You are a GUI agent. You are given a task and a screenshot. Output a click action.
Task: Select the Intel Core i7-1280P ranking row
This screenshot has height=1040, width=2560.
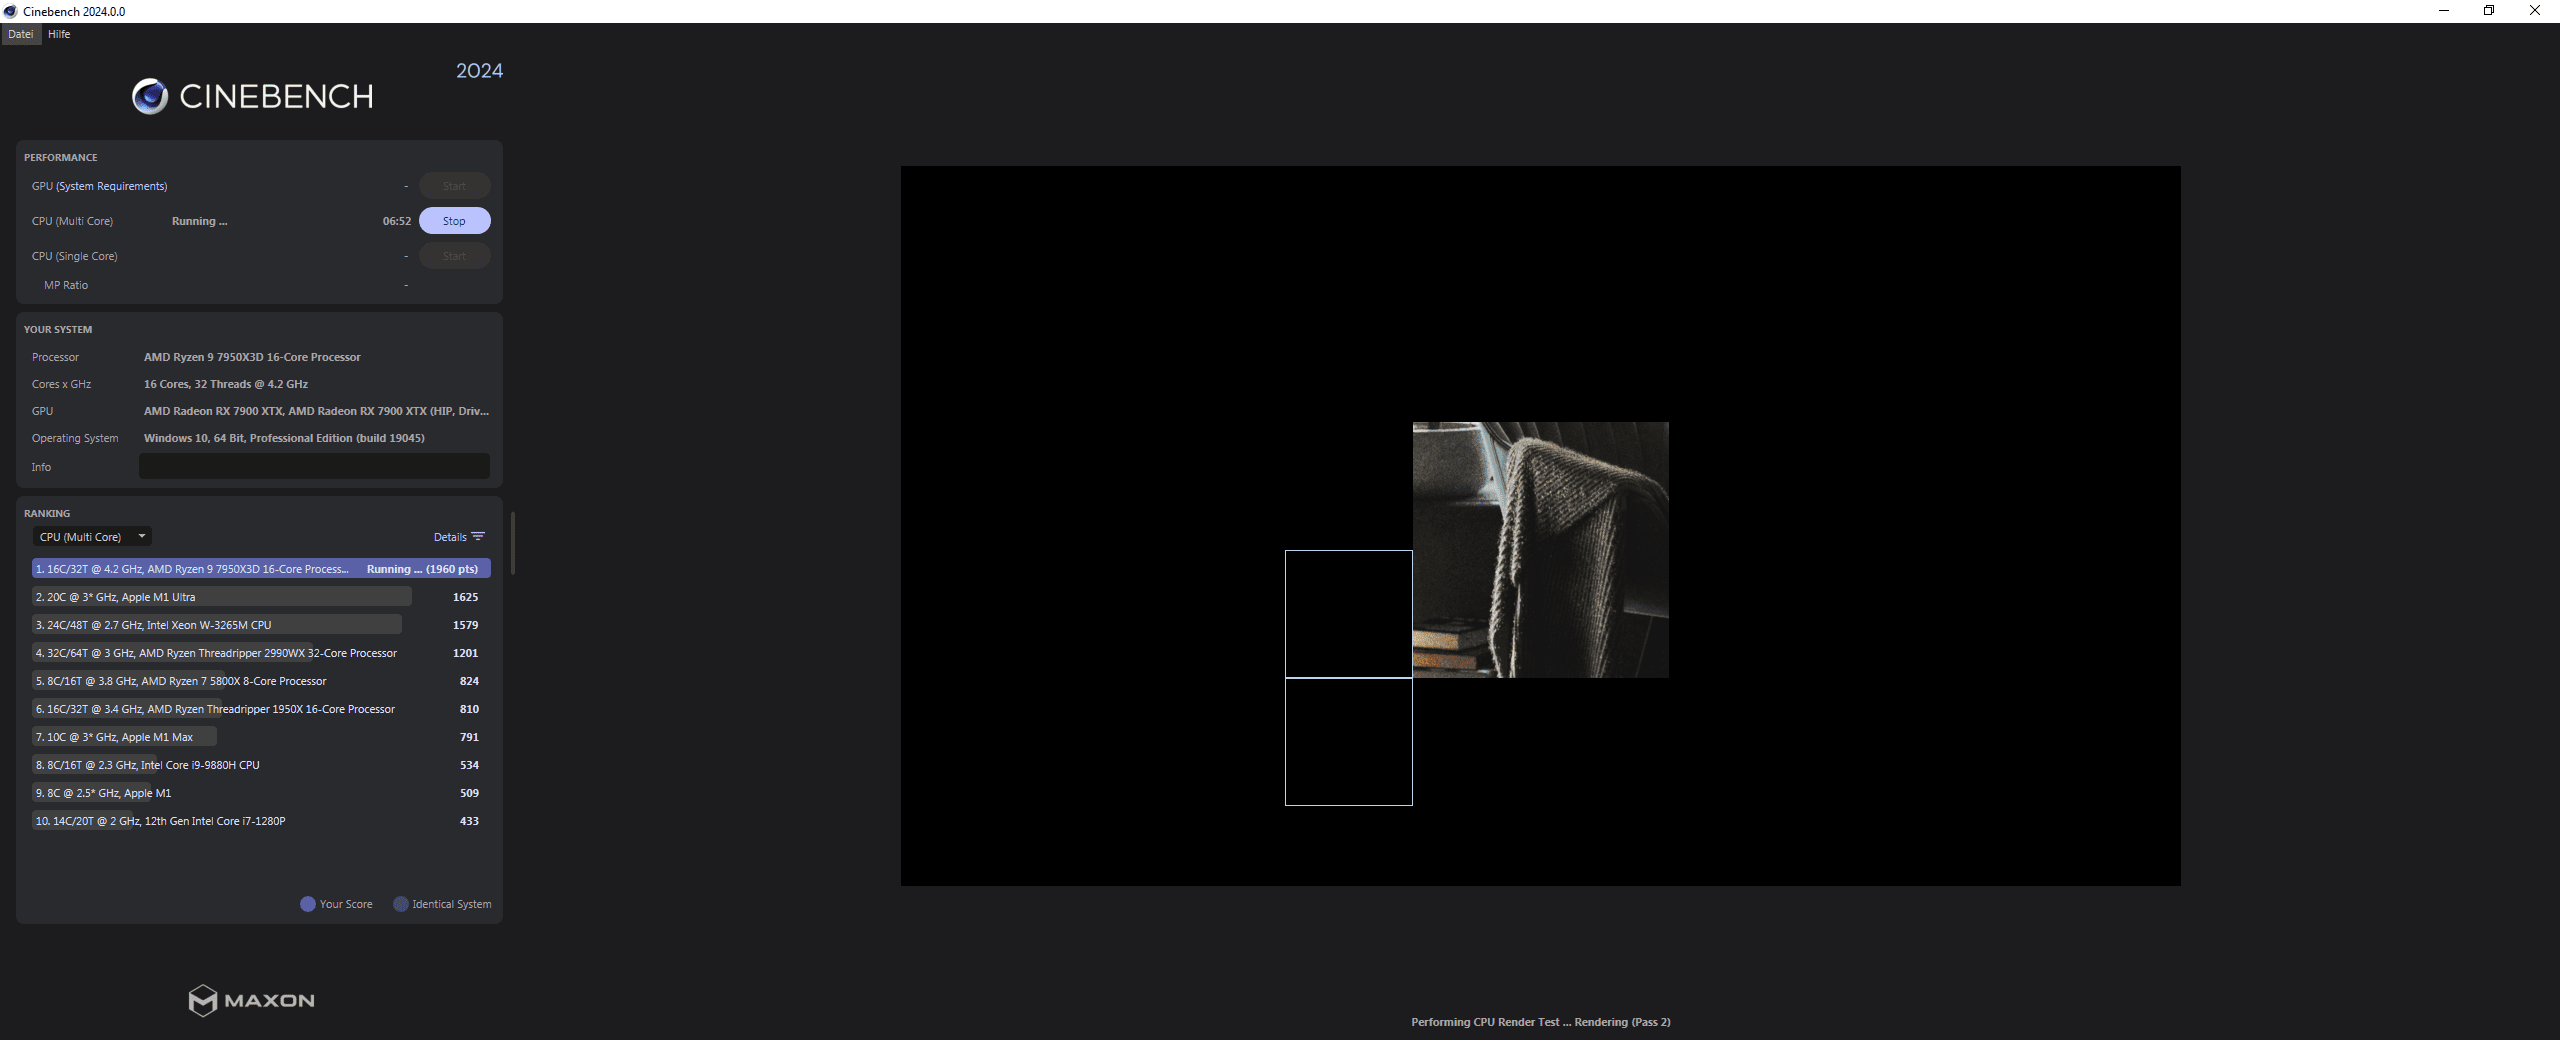[261, 821]
